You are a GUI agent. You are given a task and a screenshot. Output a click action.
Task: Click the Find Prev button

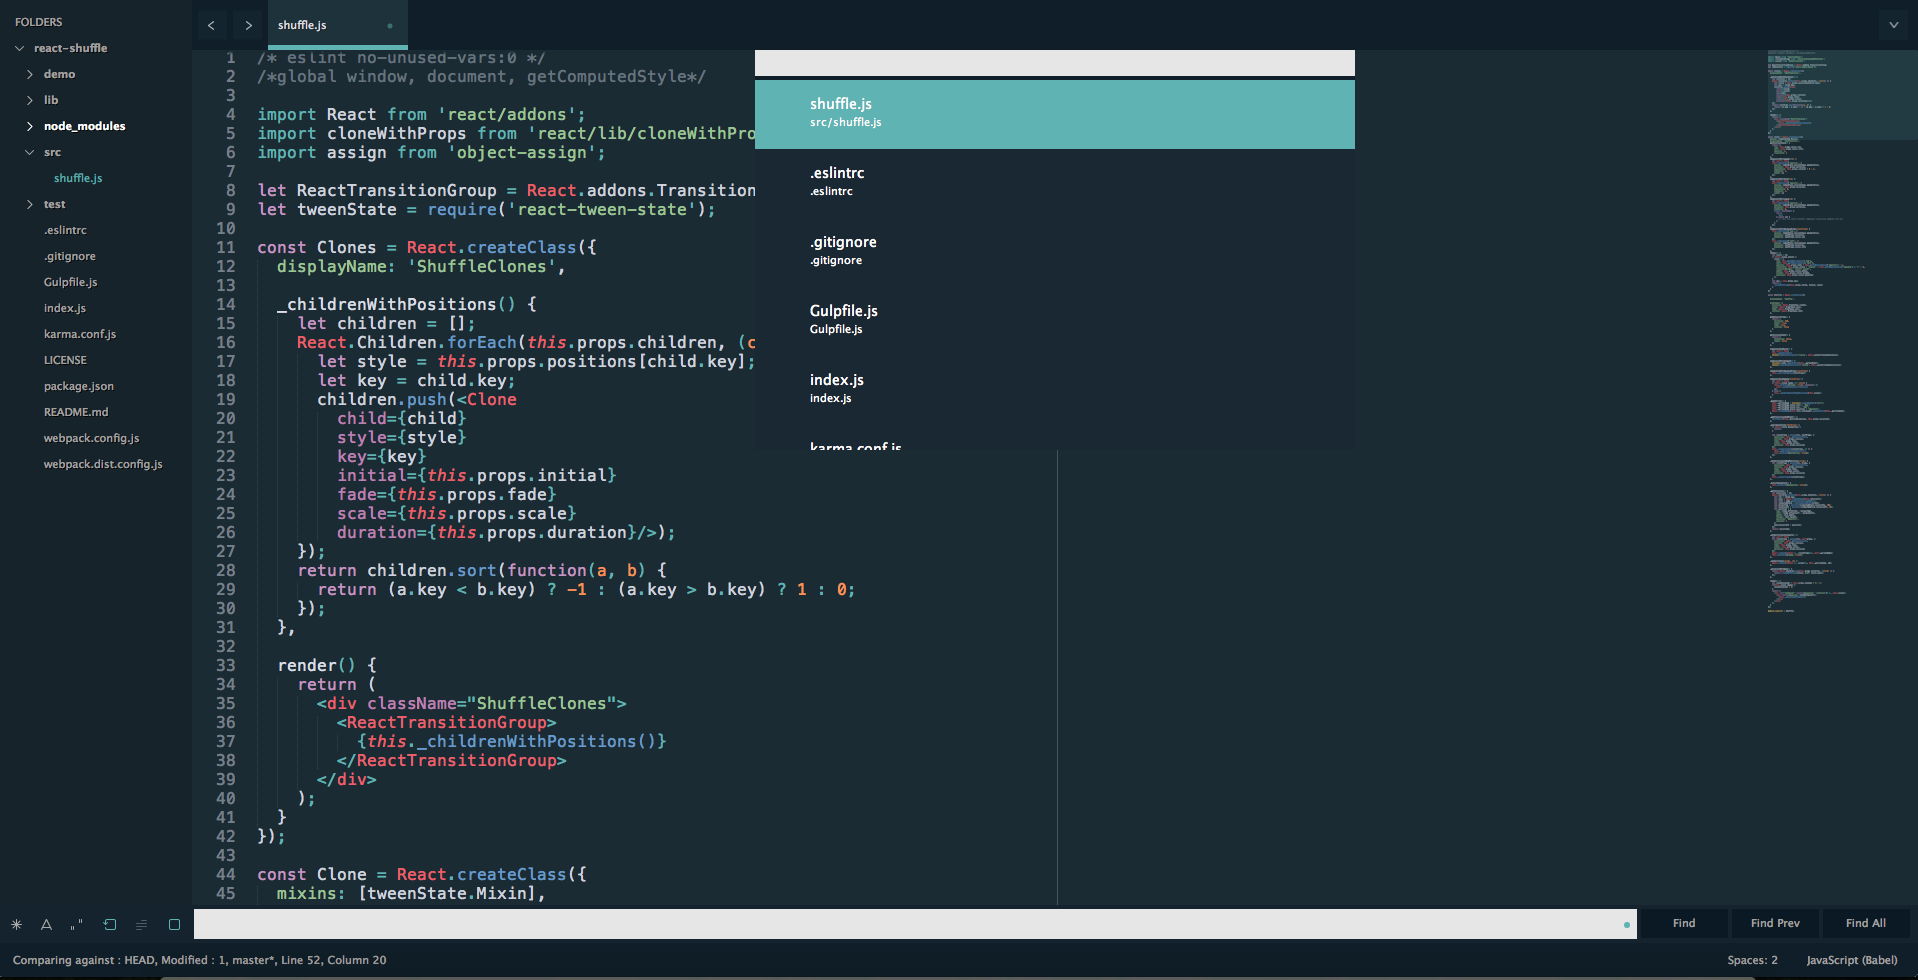coord(1774,922)
